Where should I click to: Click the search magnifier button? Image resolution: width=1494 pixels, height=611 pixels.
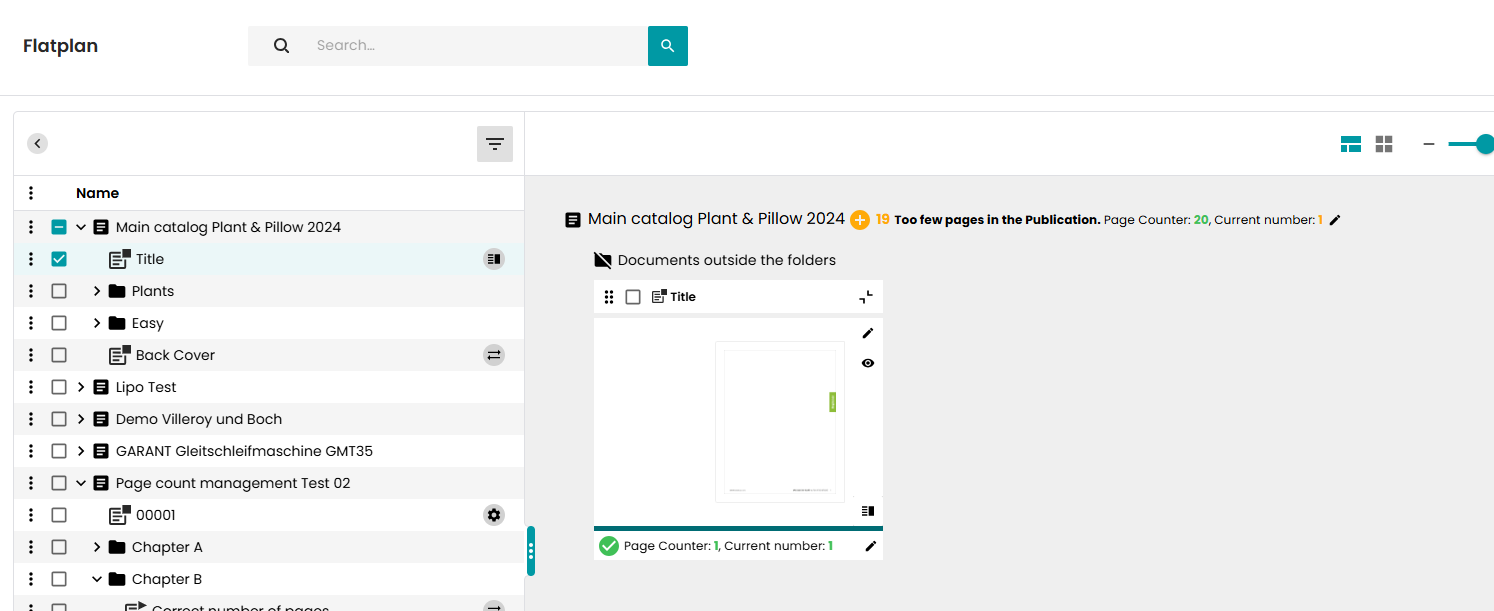(667, 45)
